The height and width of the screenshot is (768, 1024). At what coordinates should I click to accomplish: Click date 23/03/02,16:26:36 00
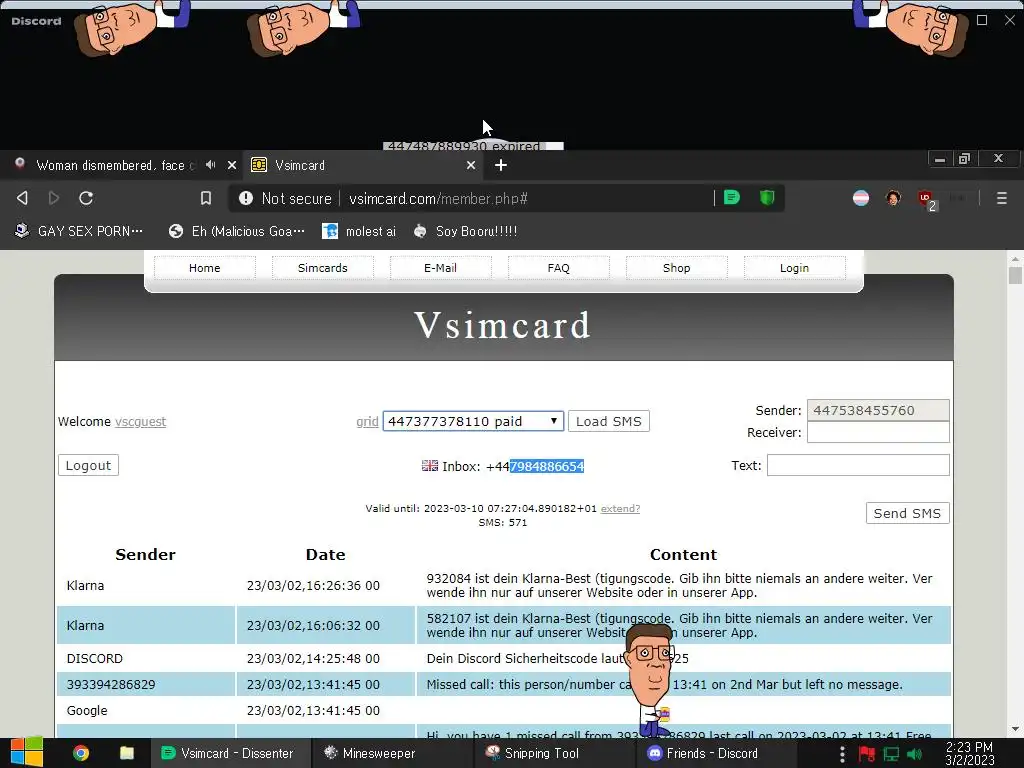313,585
